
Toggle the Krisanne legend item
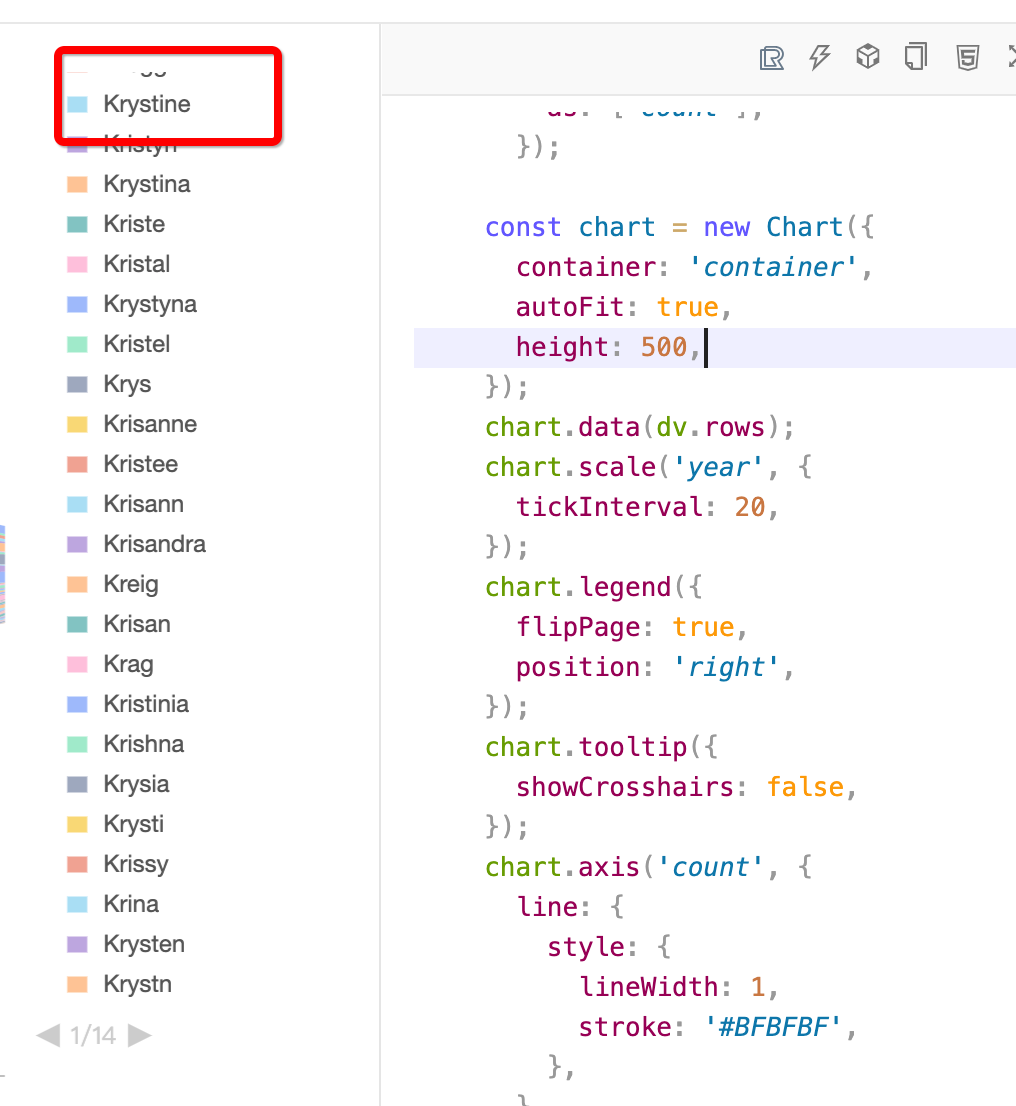132,425
